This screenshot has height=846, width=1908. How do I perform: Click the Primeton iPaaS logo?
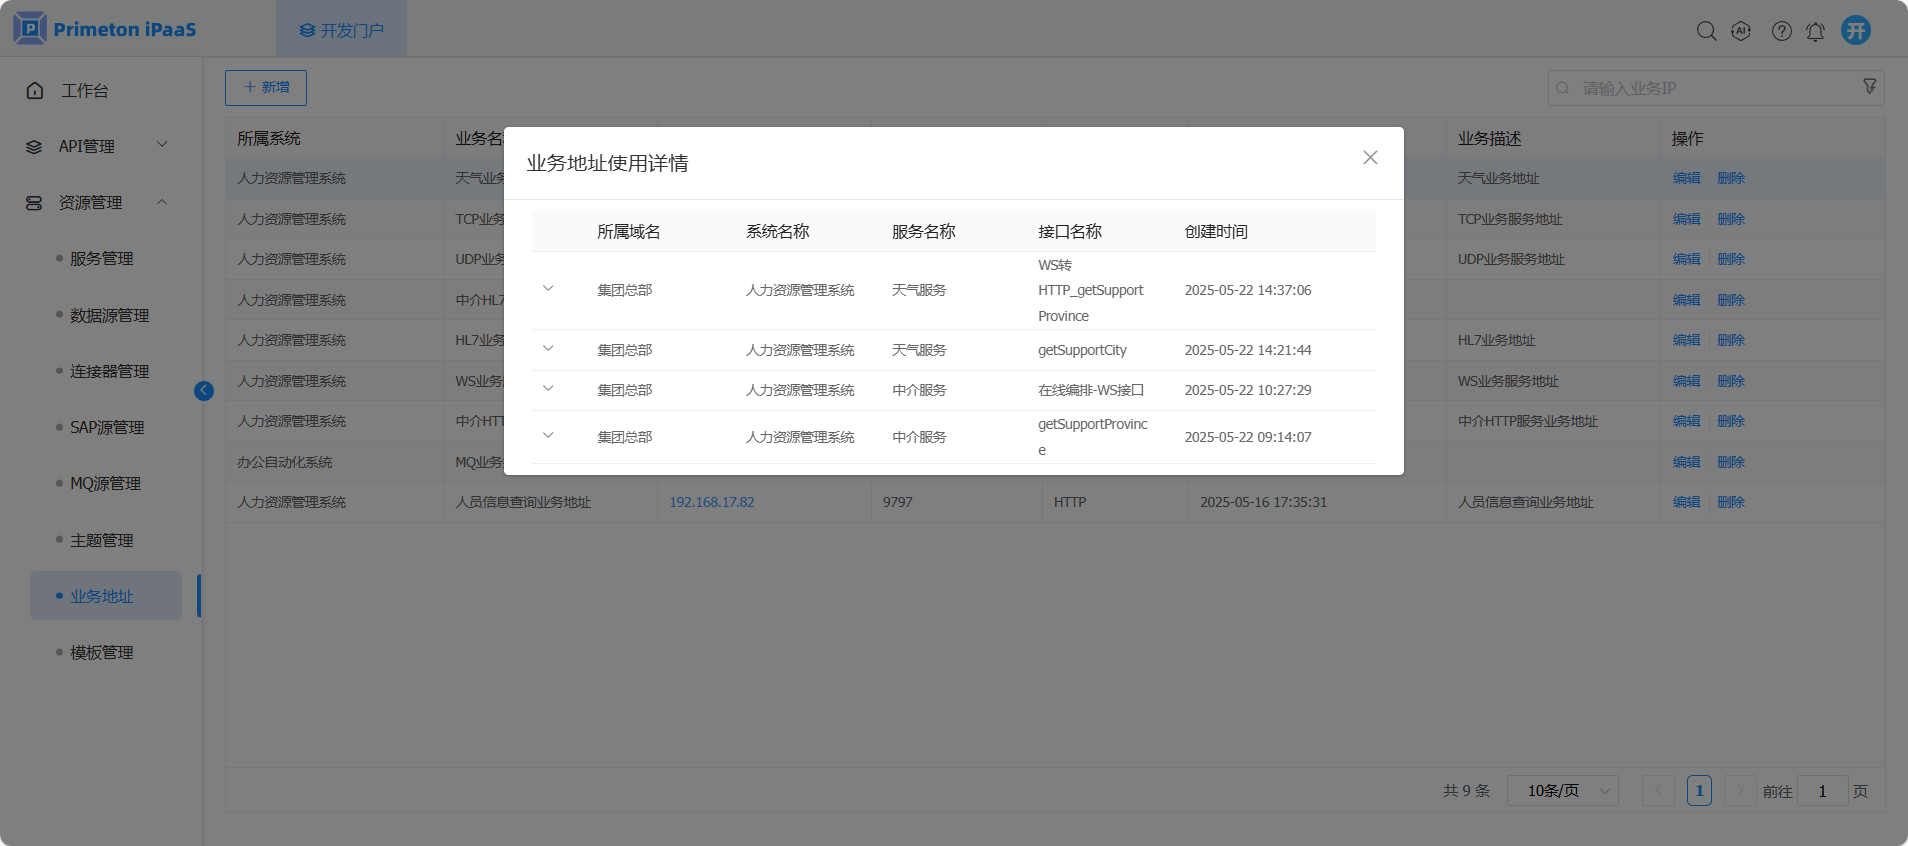[x=105, y=29]
